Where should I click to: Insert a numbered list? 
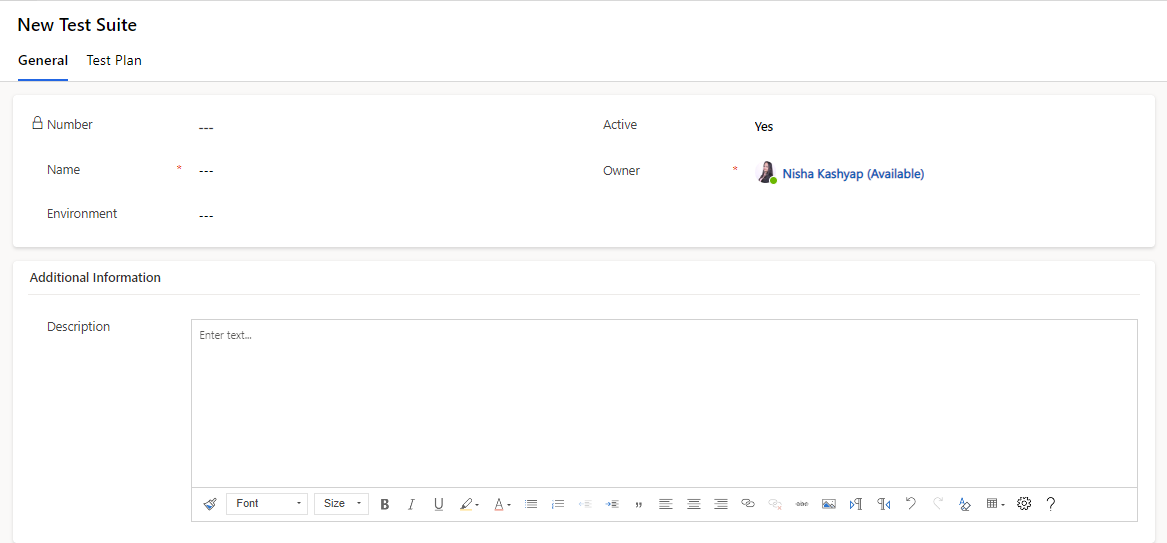(x=557, y=504)
